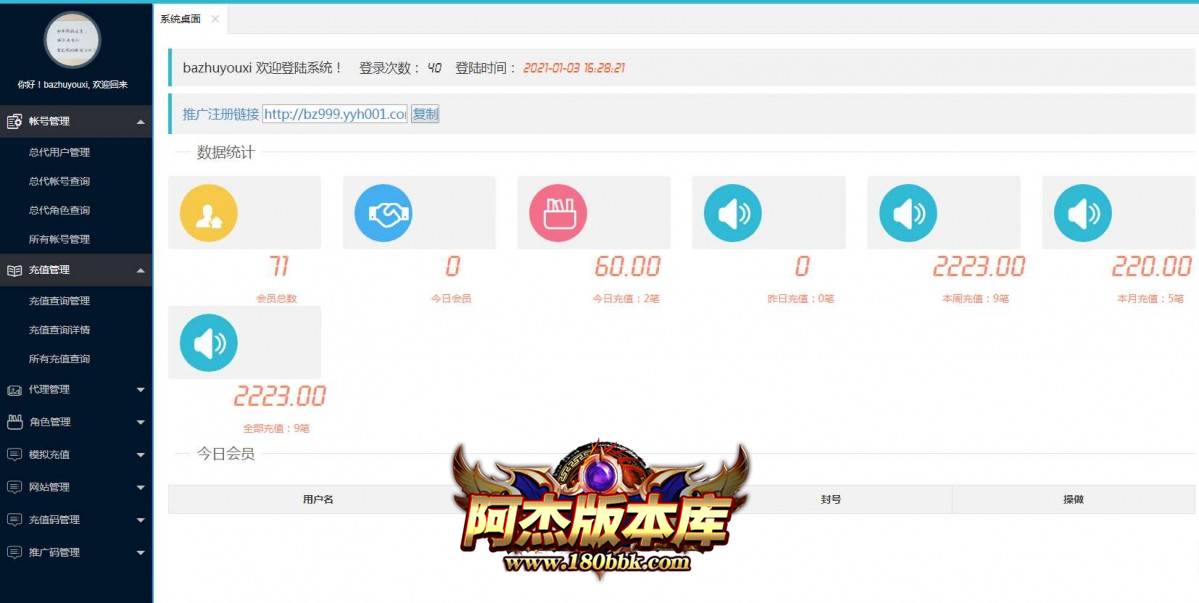This screenshot has width=1199, height=603.
Task: Click the user avatar picture
Action: tap(73, 40)
